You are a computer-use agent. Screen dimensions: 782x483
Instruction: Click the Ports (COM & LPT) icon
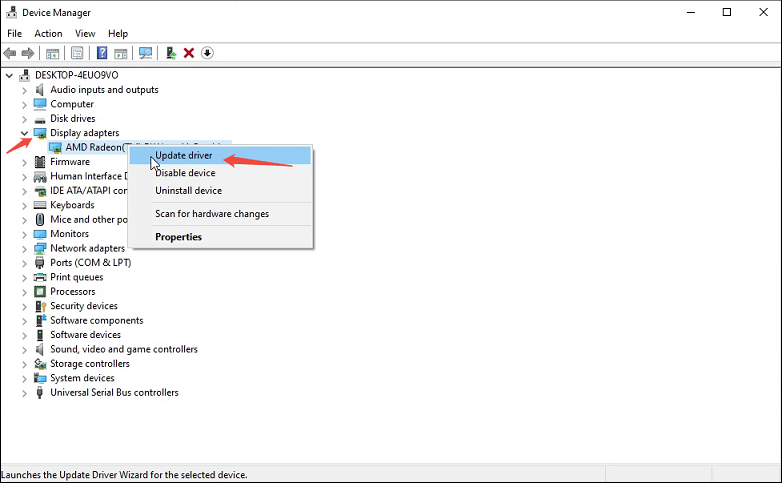[x=40, y=263]
